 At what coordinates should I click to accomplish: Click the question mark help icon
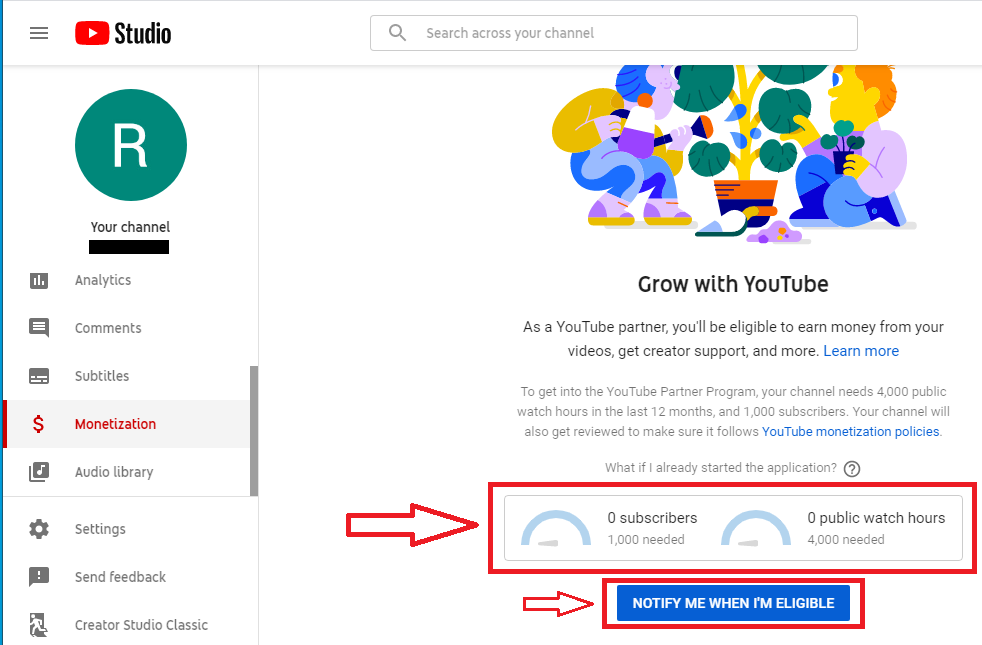(852, 468)
